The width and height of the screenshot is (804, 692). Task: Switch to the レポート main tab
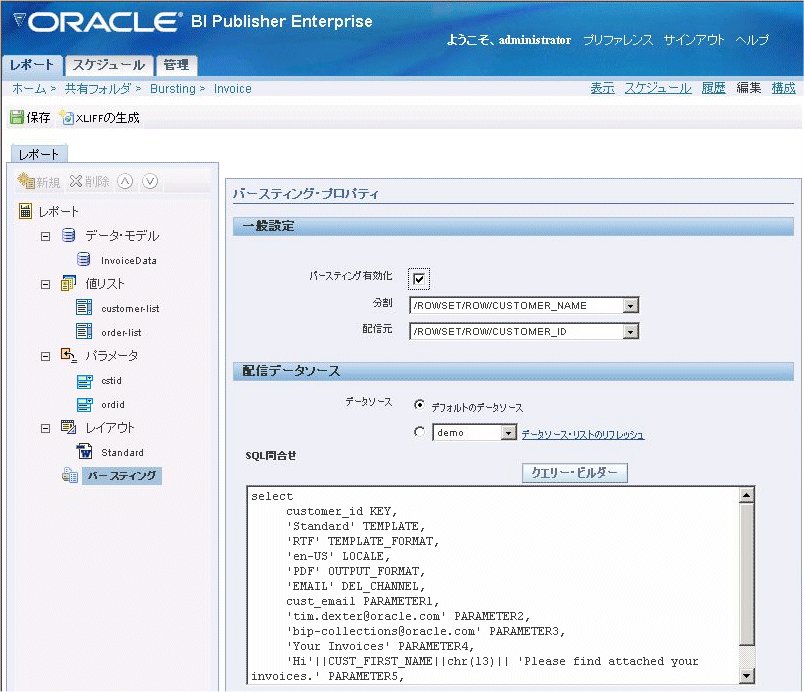pos(32,65)
